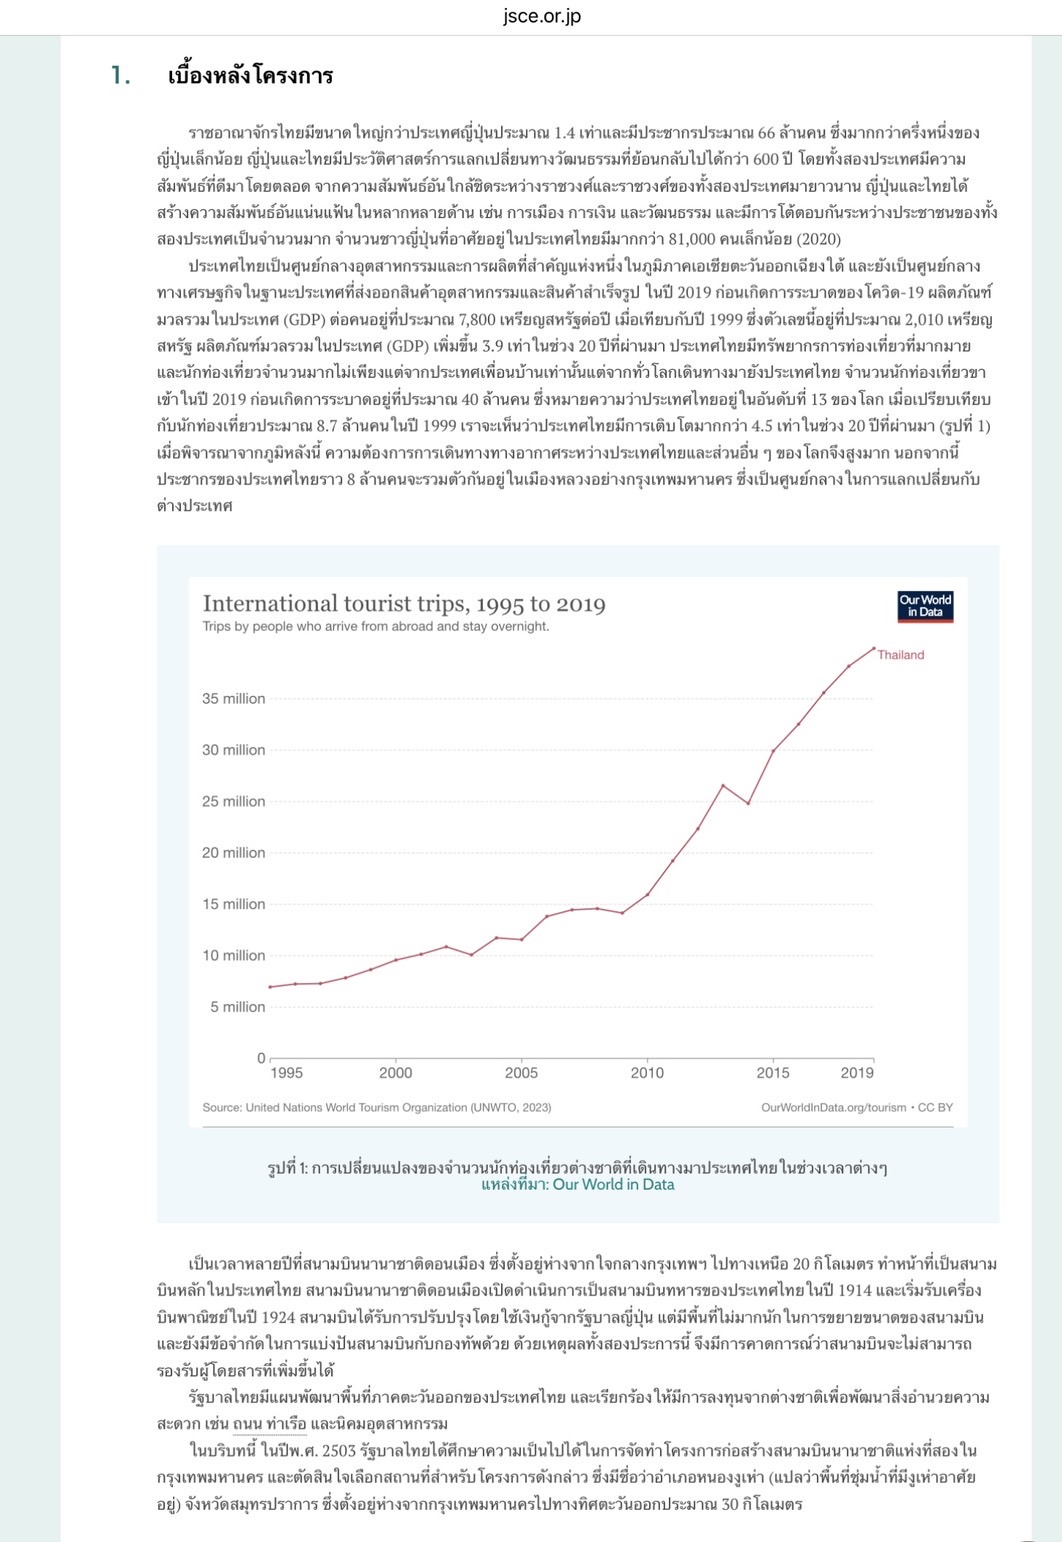The width and height of the screenshot is (1062, 1542).
Task: Select the section heading 'เบื้องหลังโครงการ'
Action: click(250, 76)
